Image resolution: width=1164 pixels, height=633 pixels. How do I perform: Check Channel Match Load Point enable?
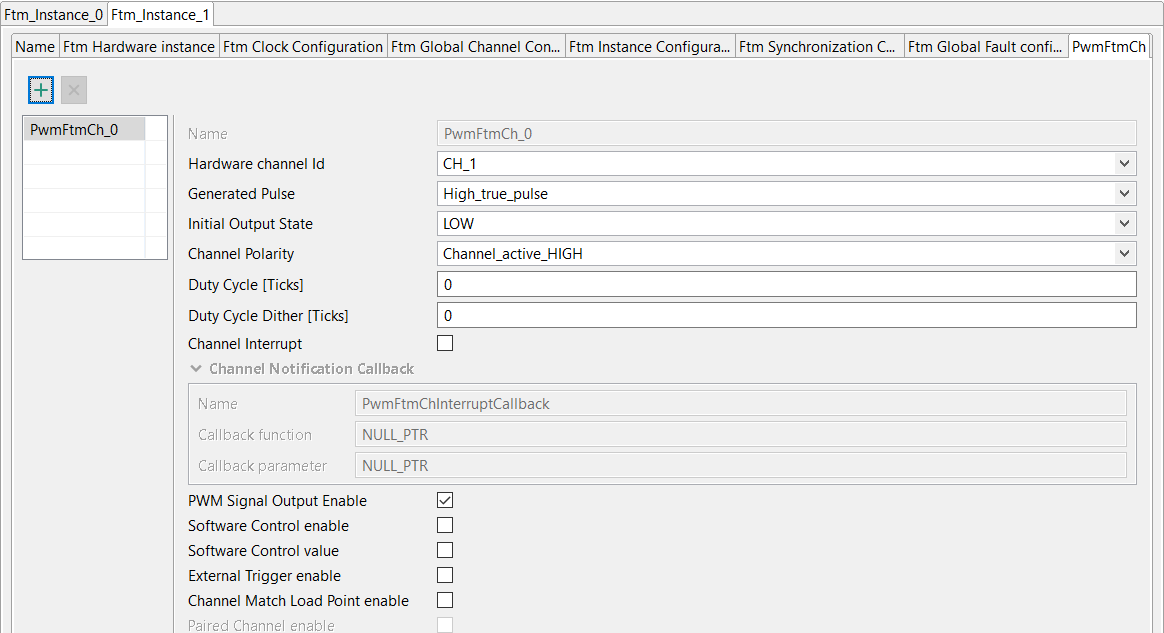click(444, 599)
